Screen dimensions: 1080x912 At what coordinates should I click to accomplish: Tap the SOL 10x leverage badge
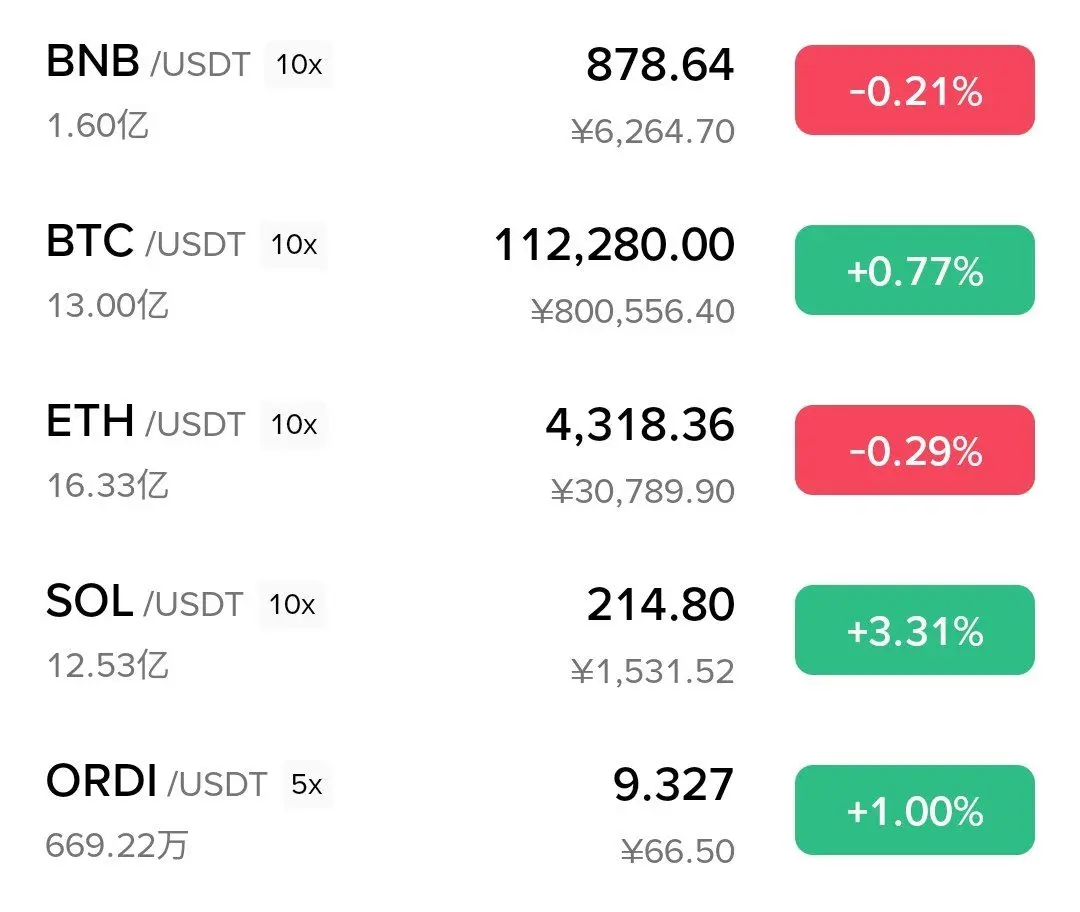click(291, 604)
